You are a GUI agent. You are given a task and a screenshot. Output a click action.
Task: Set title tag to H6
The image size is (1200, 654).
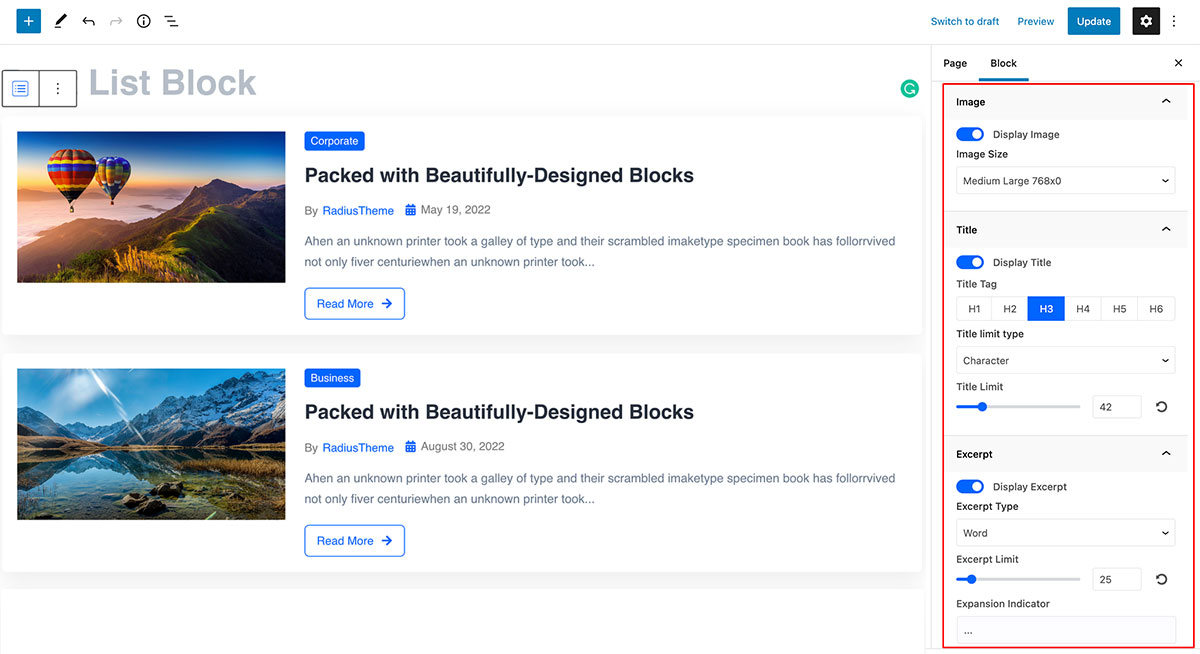click(1156, 309)
